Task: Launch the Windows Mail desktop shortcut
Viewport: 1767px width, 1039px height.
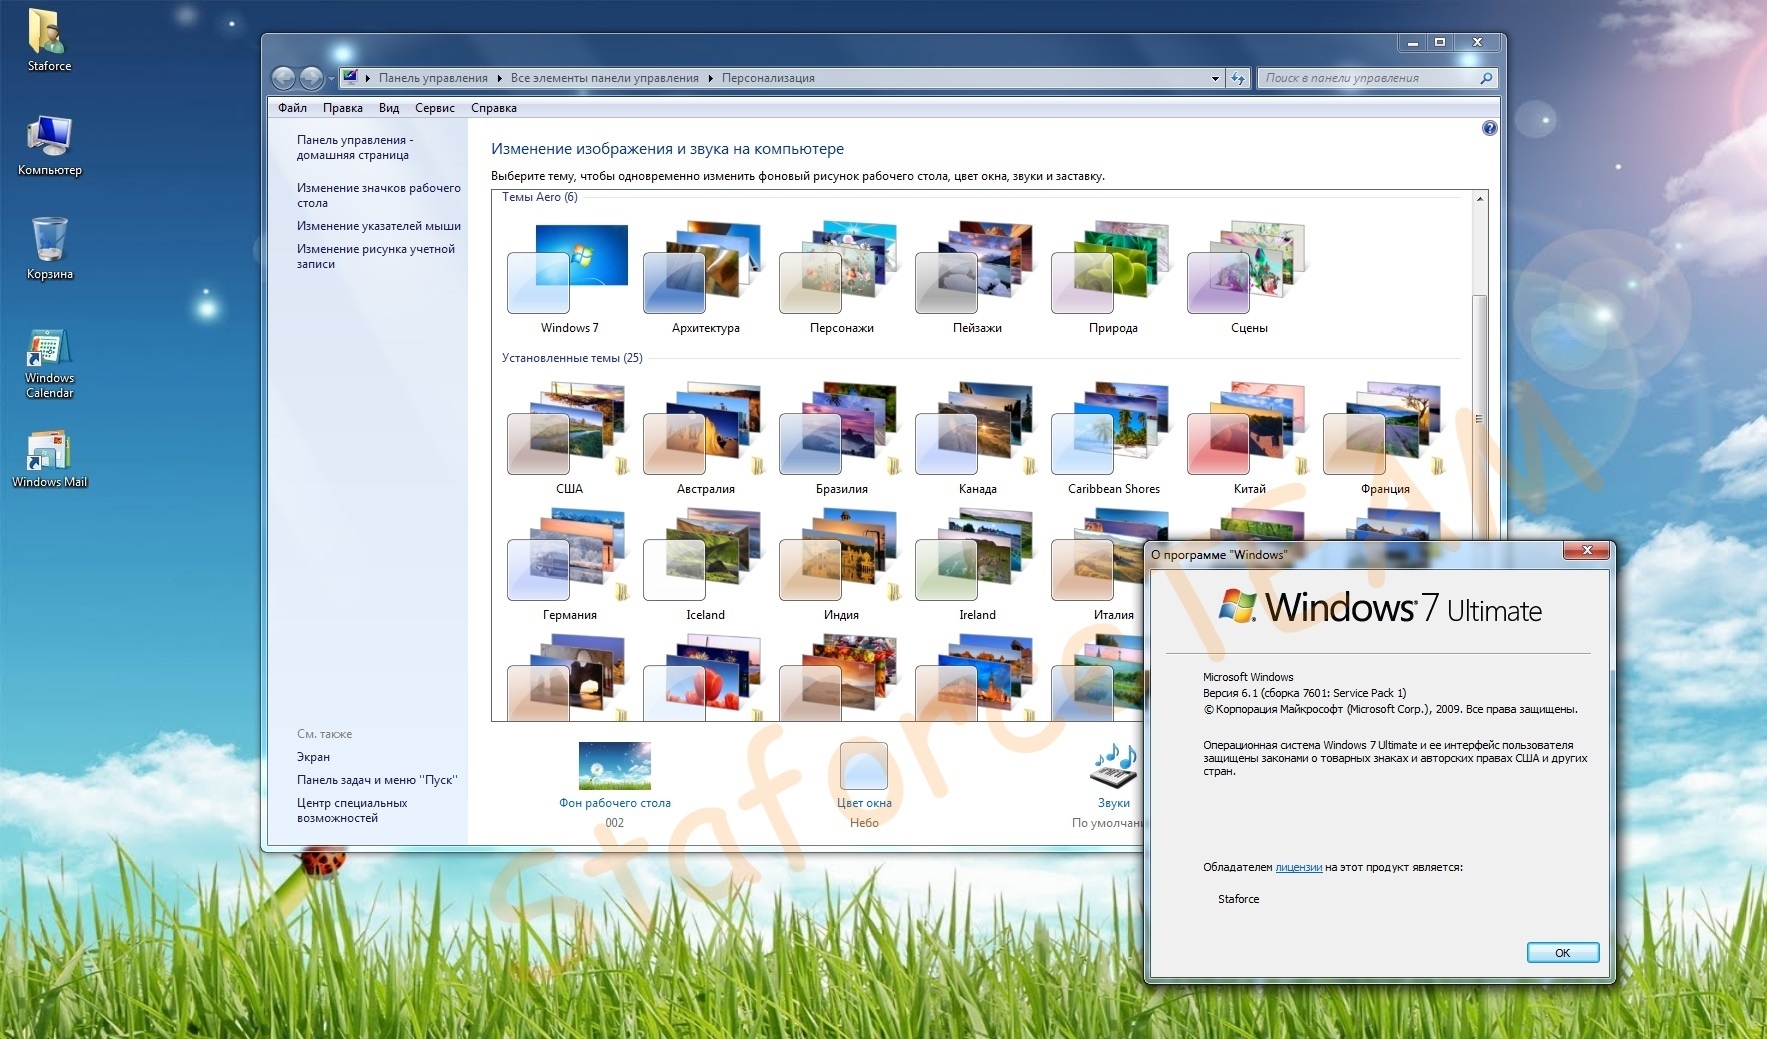Action: (x=49, y=459)
